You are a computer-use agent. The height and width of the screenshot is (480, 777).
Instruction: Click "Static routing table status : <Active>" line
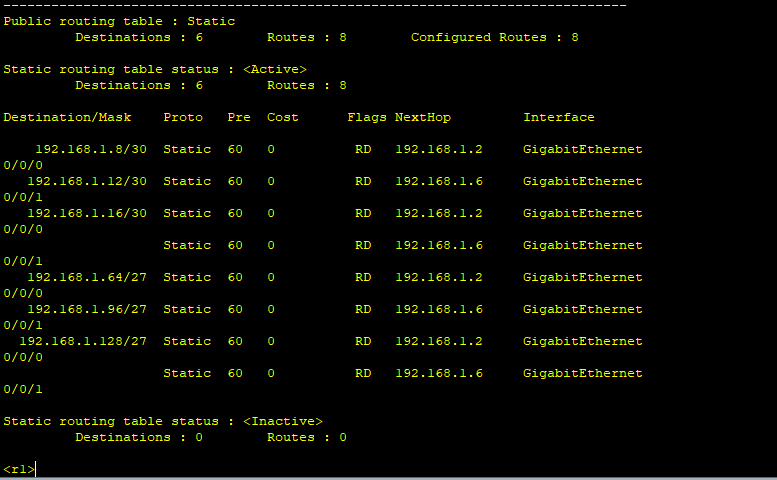click(155, 69)
